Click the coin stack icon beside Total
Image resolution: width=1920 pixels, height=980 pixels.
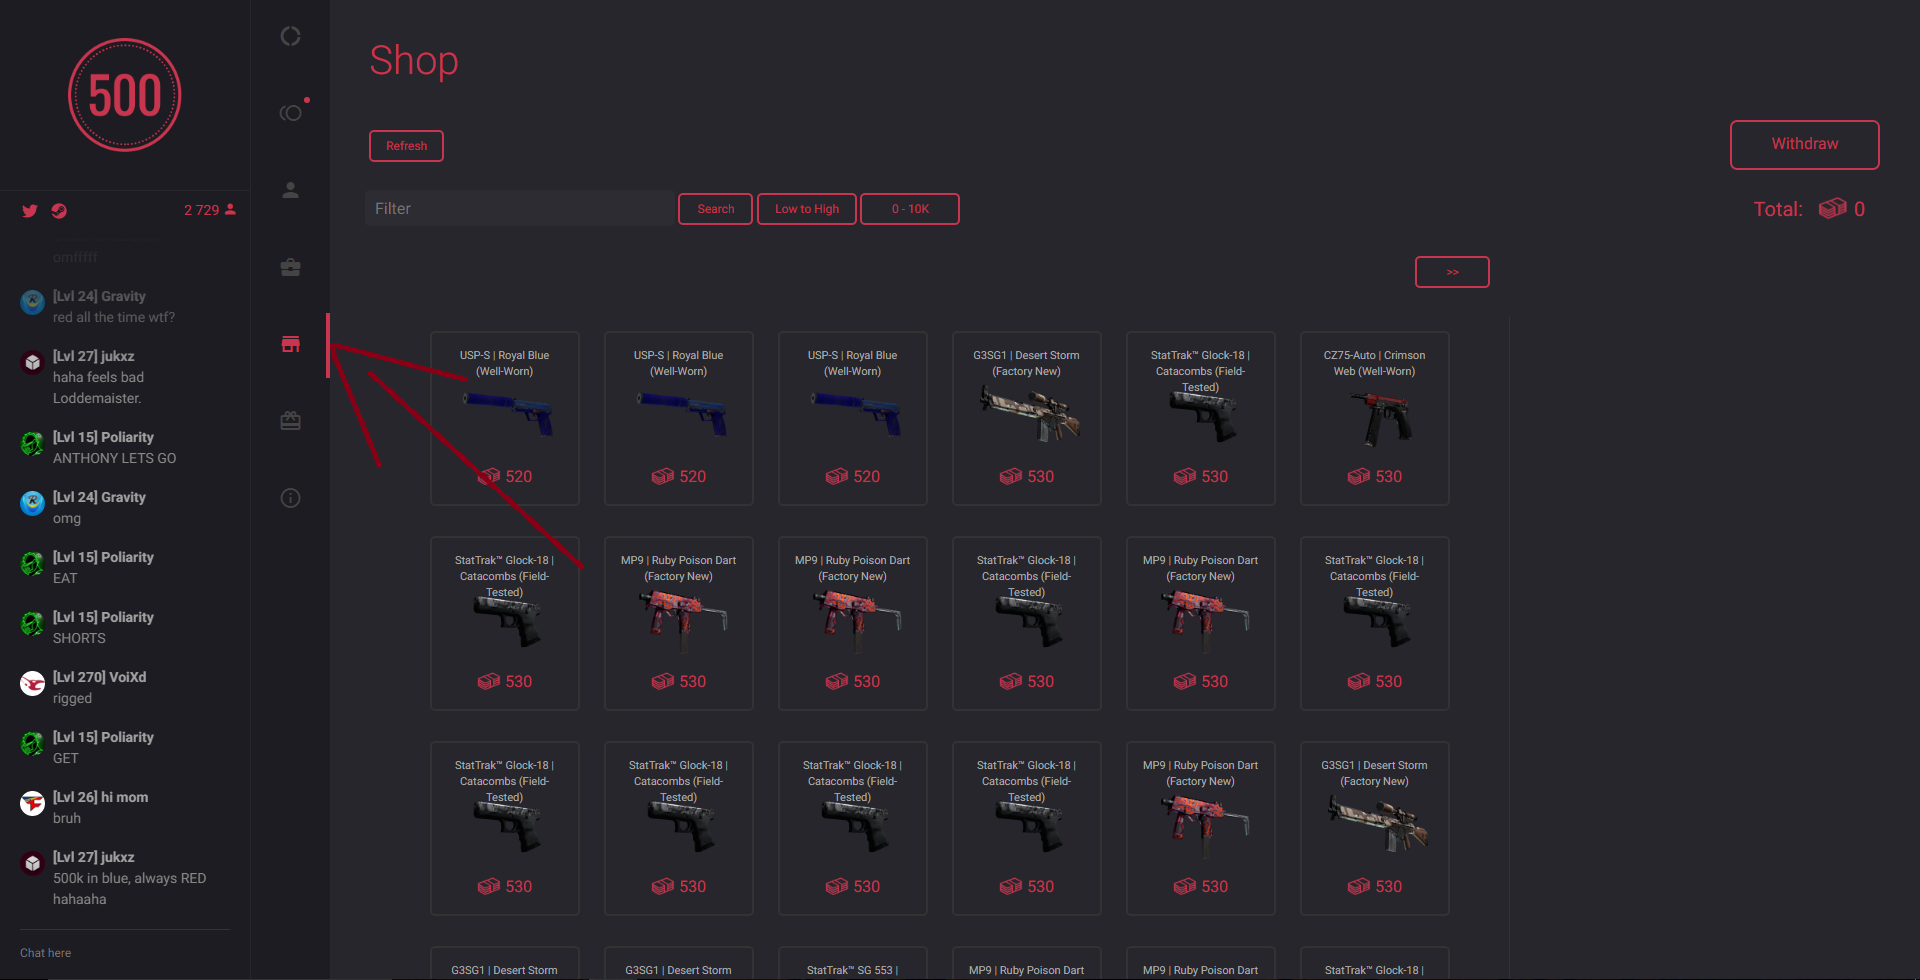pyautogui.click(x=1832, y=209)
